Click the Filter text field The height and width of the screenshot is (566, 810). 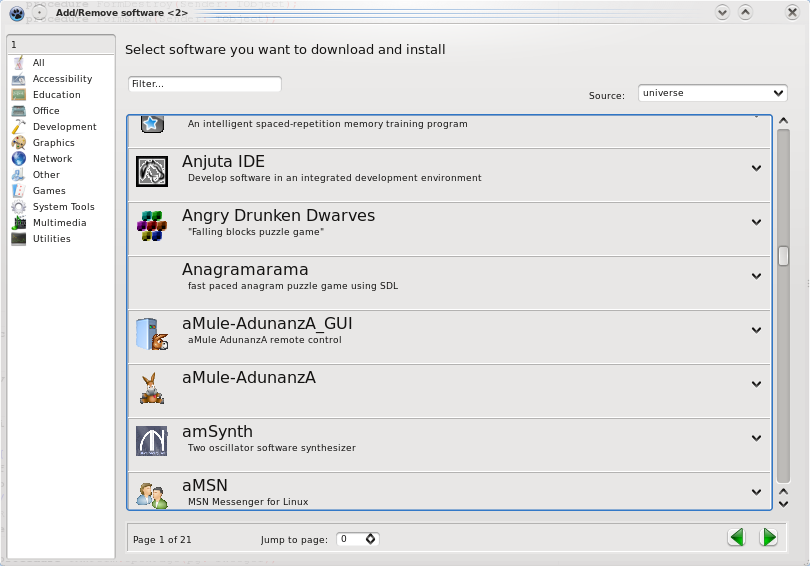coord(205,84)
